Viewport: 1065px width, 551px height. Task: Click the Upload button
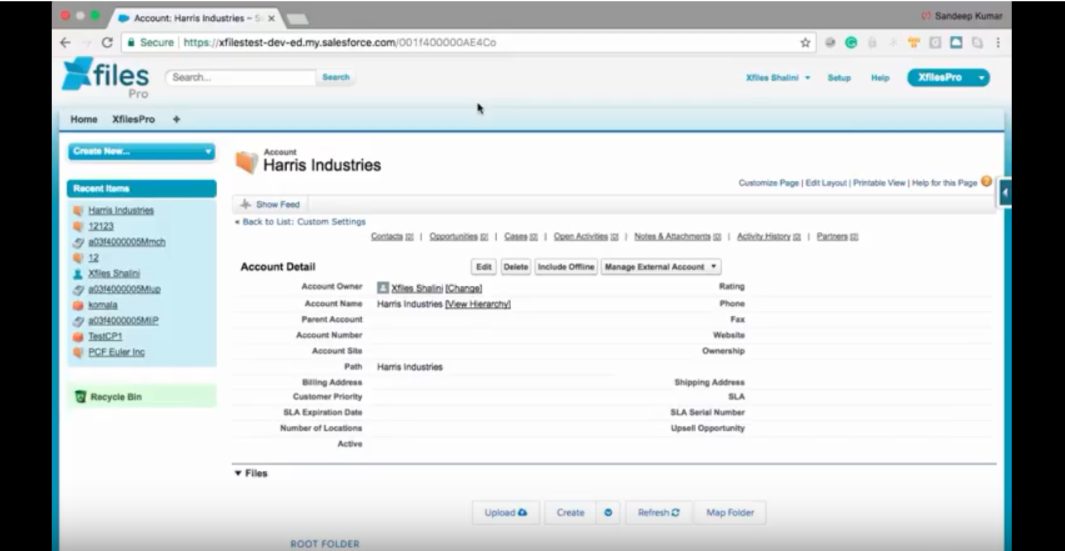point(506,512)
